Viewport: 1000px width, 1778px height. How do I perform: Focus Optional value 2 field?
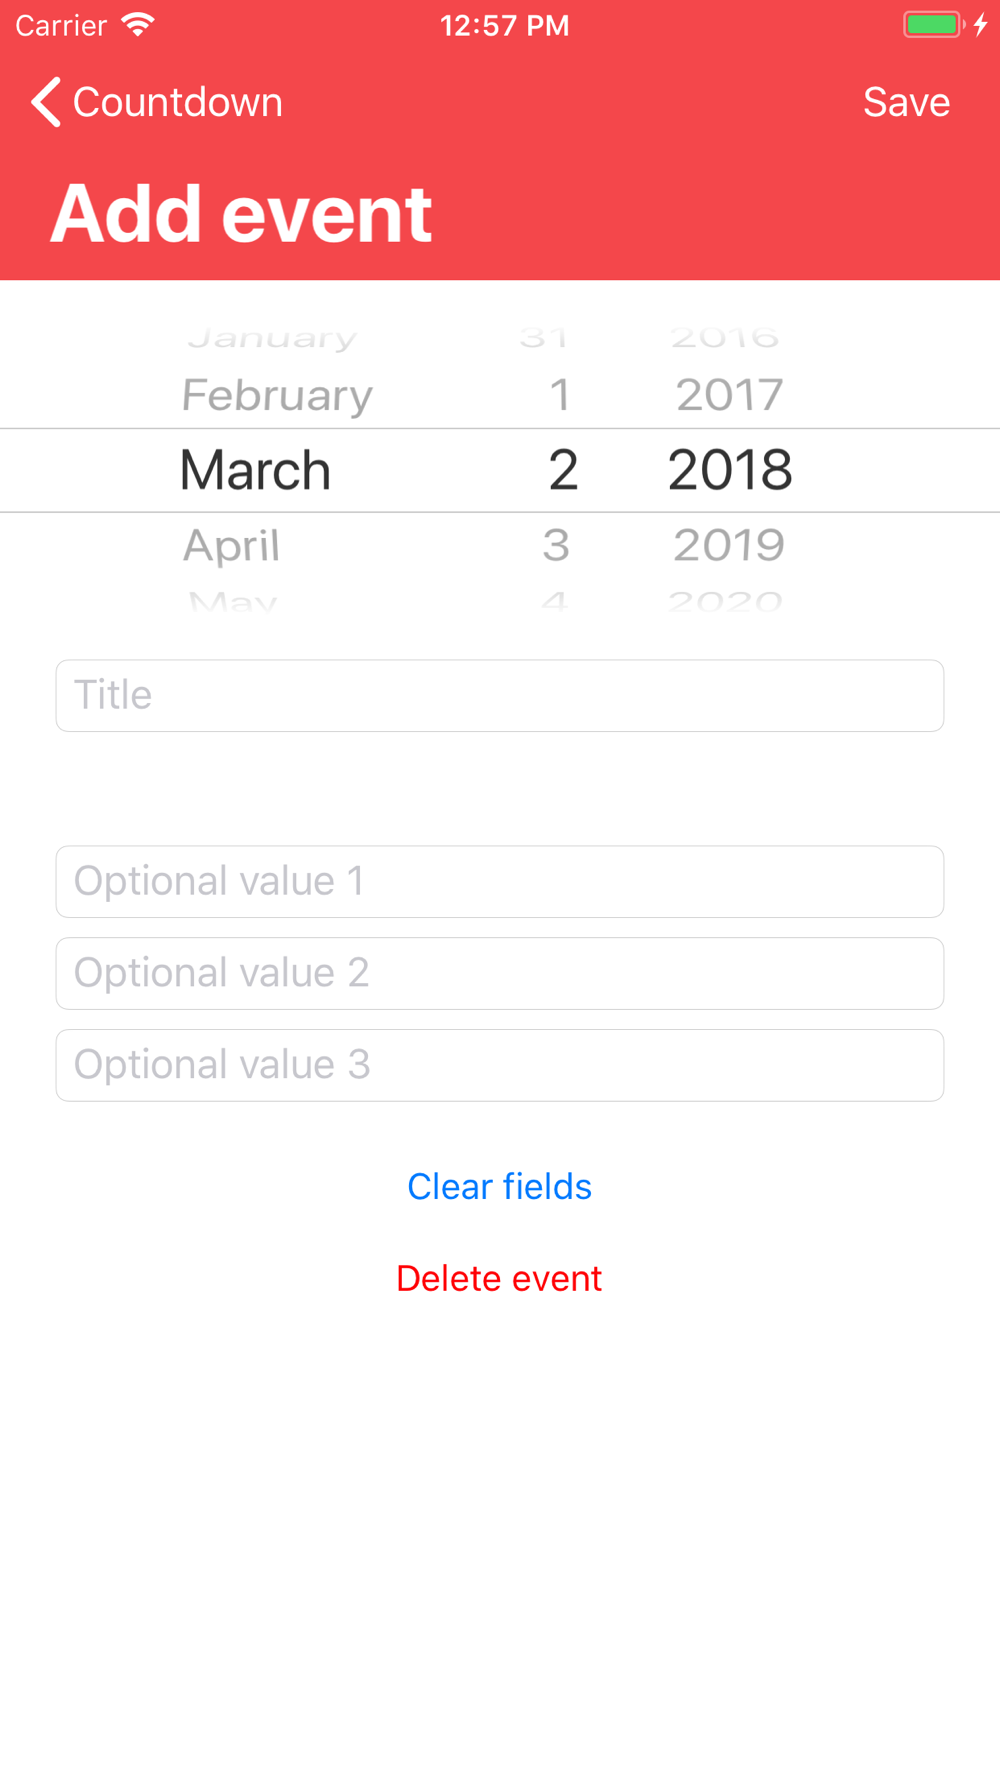[500, 974]
